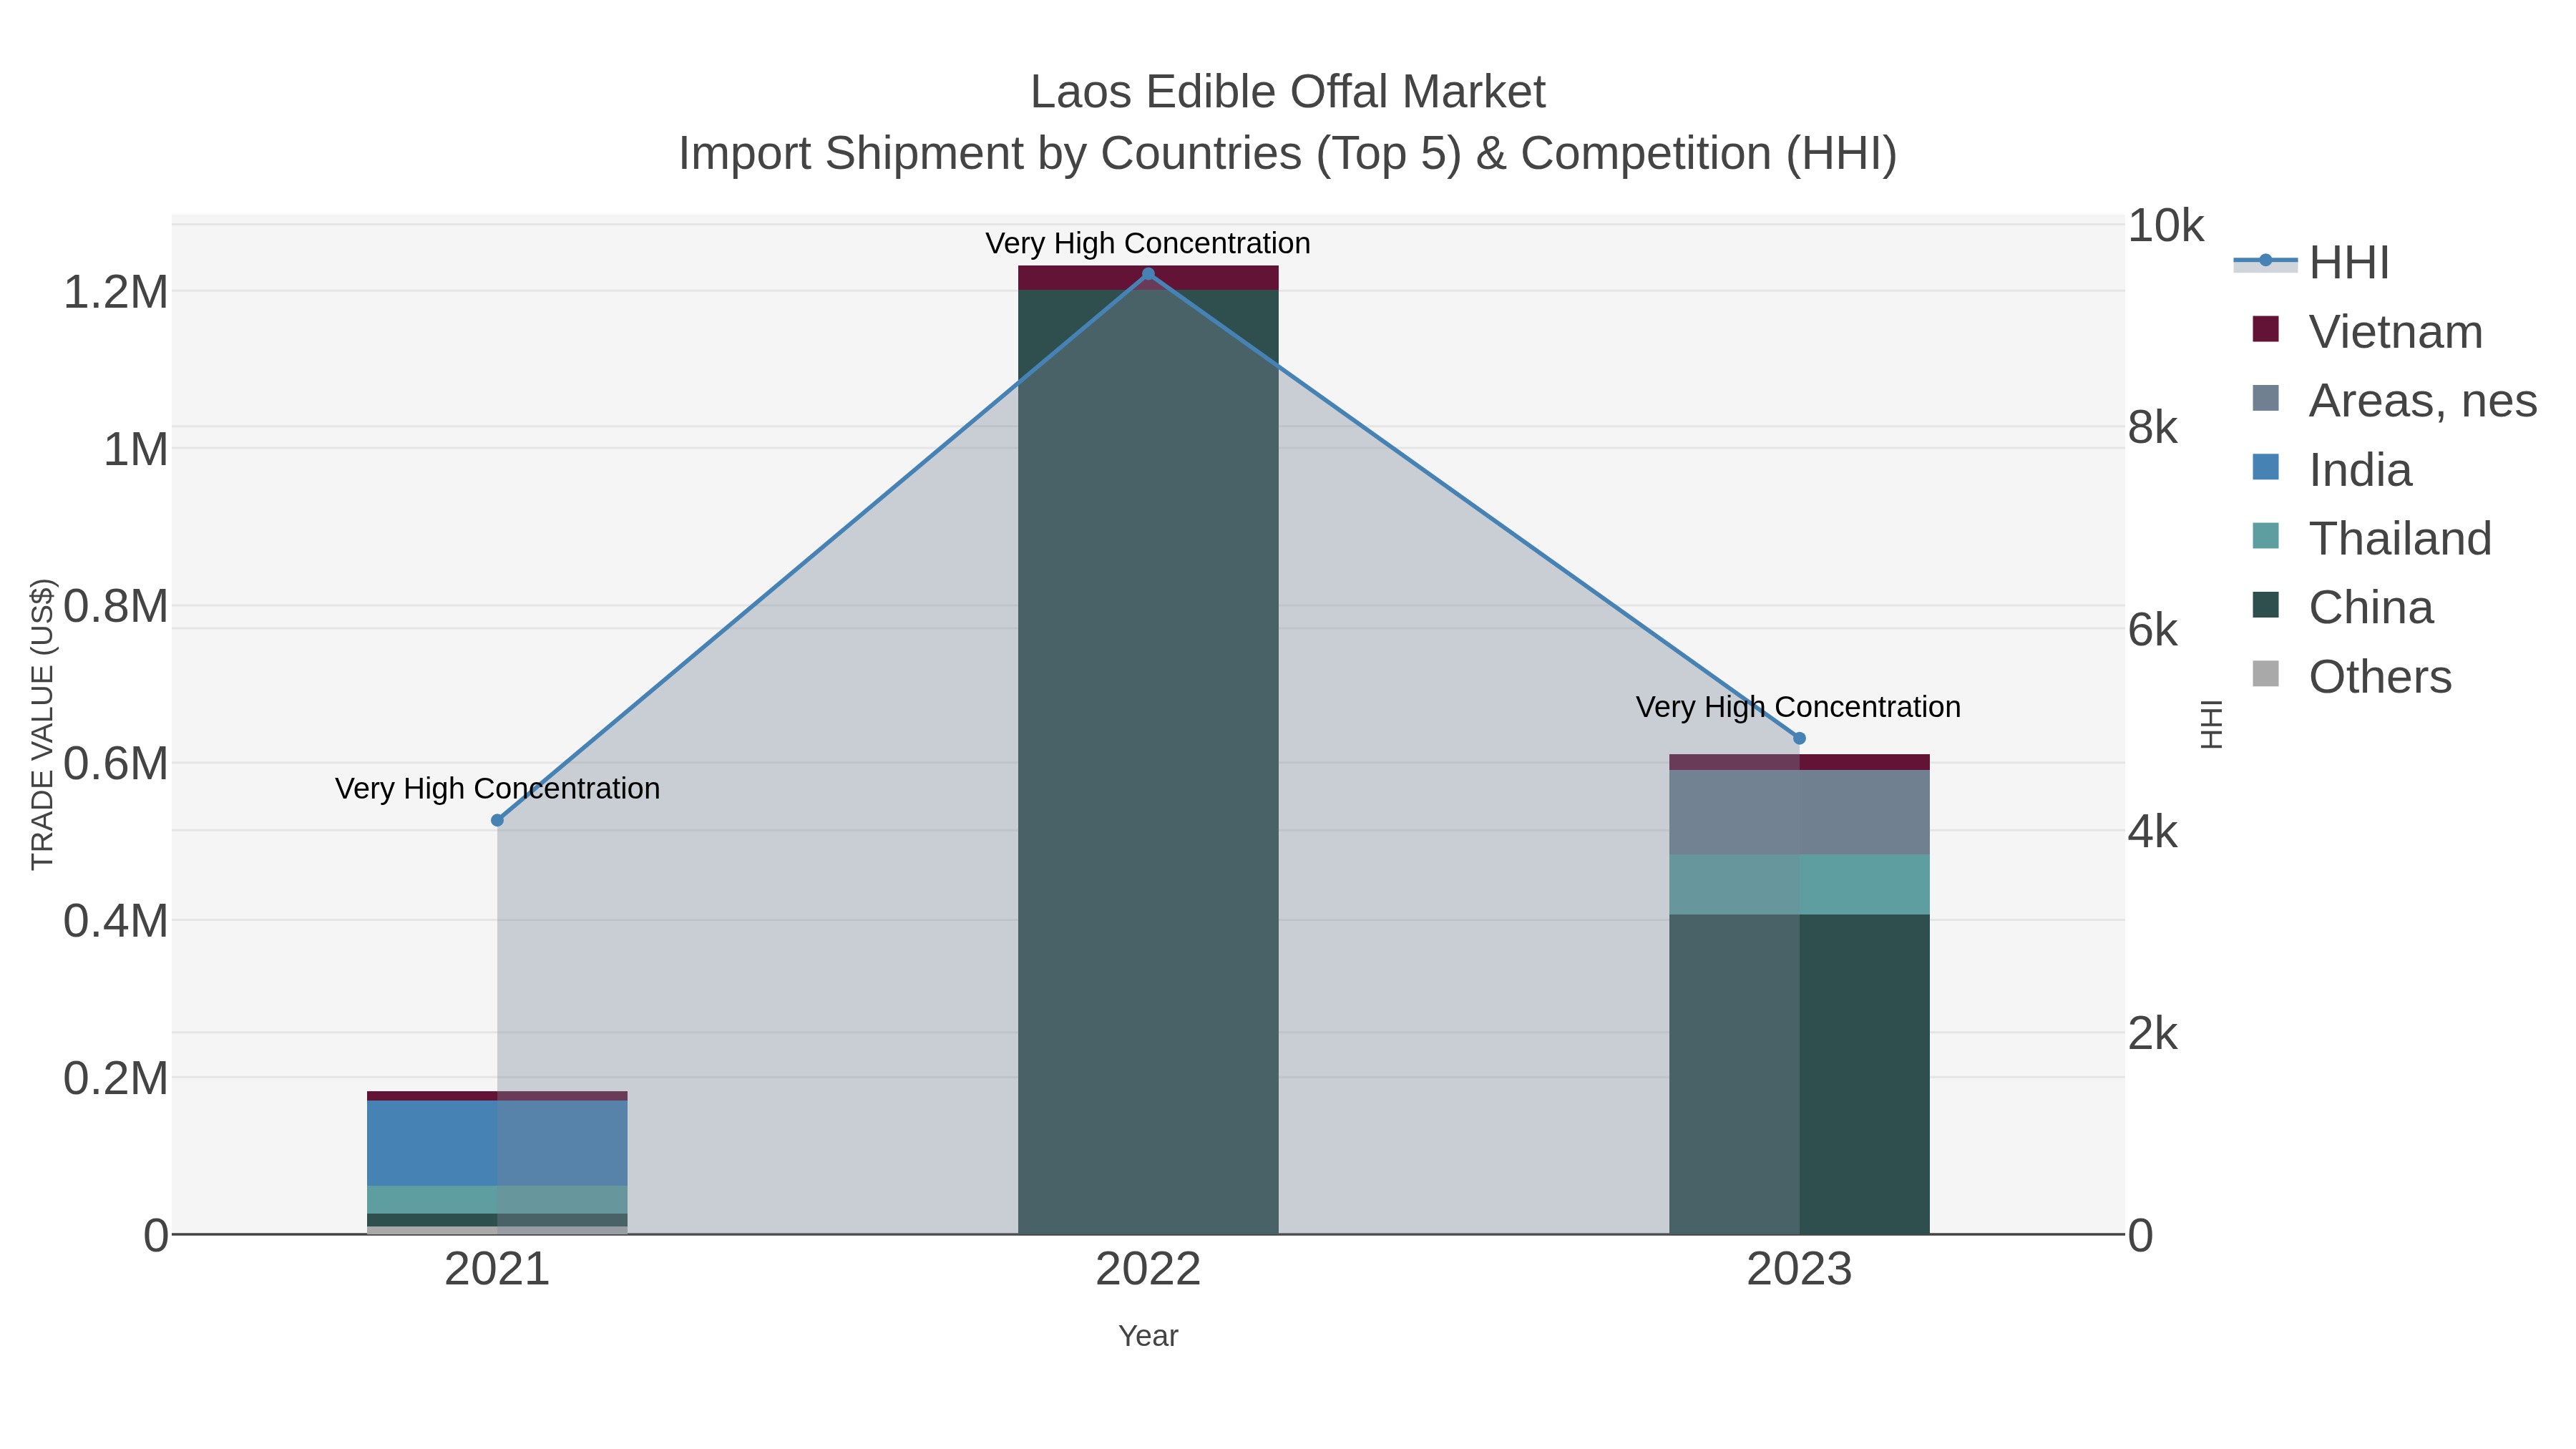Toggle the Areas, nes legend entry
2576x1449 pixels.
(x=2394, y=400)
